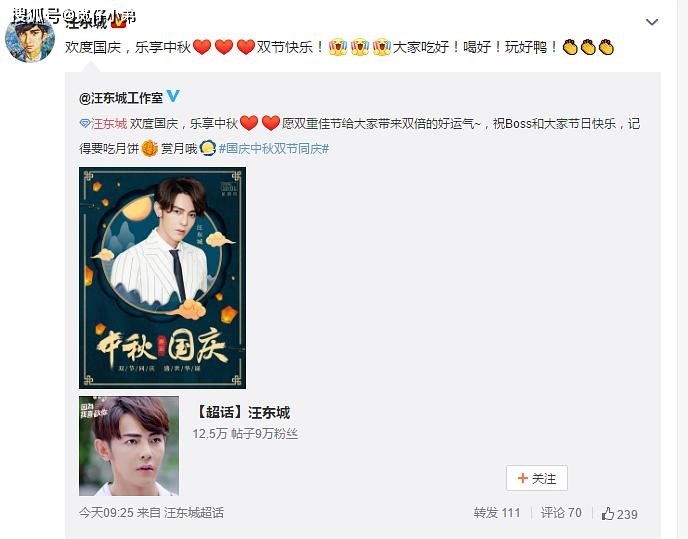Click the plus icon in the follow button
The image size is (688, 539).
(x=522, y=478)
